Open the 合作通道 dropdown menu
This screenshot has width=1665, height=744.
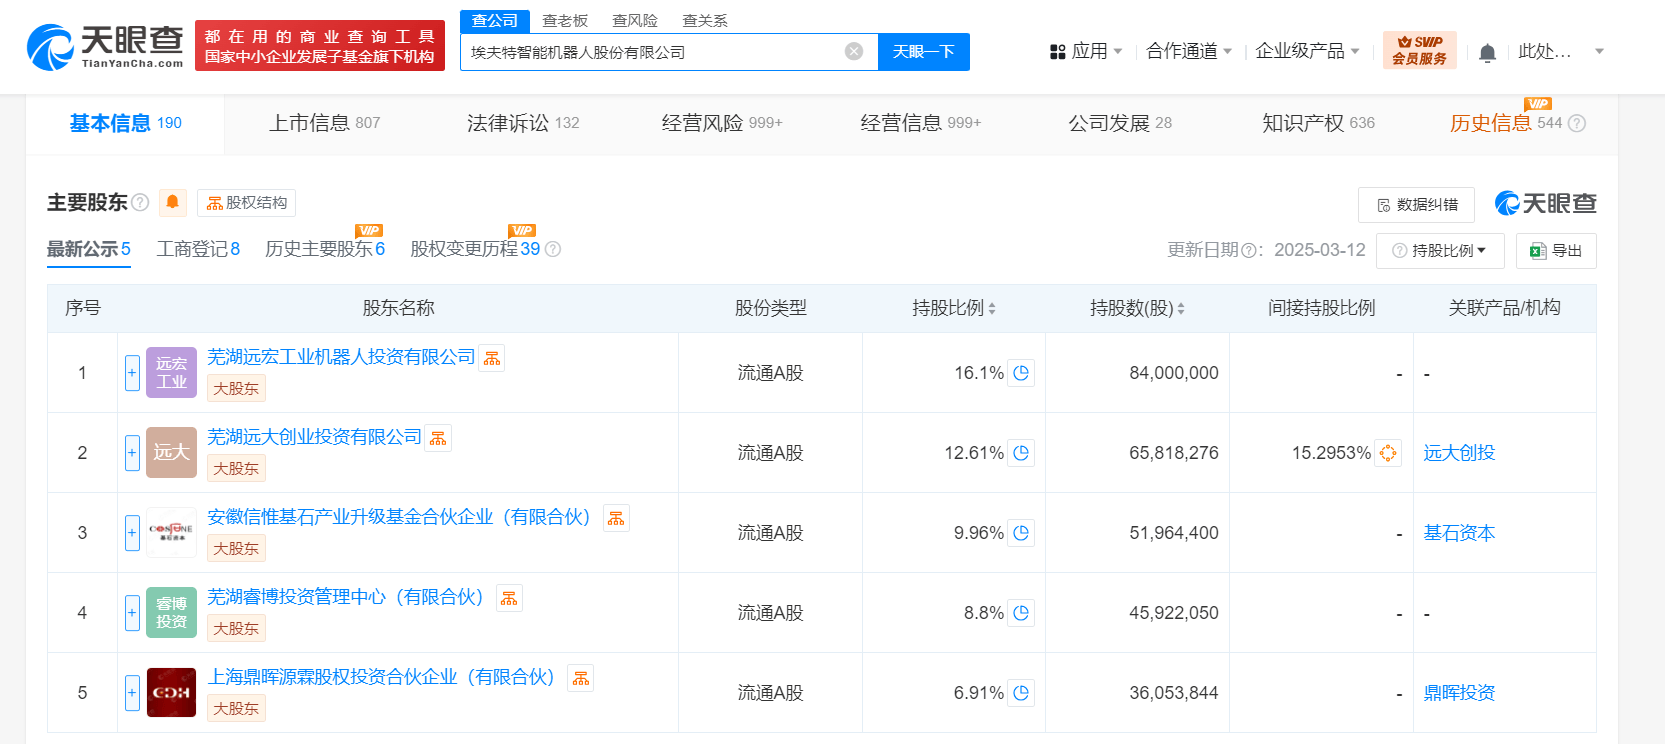[x=1189, y=51]
